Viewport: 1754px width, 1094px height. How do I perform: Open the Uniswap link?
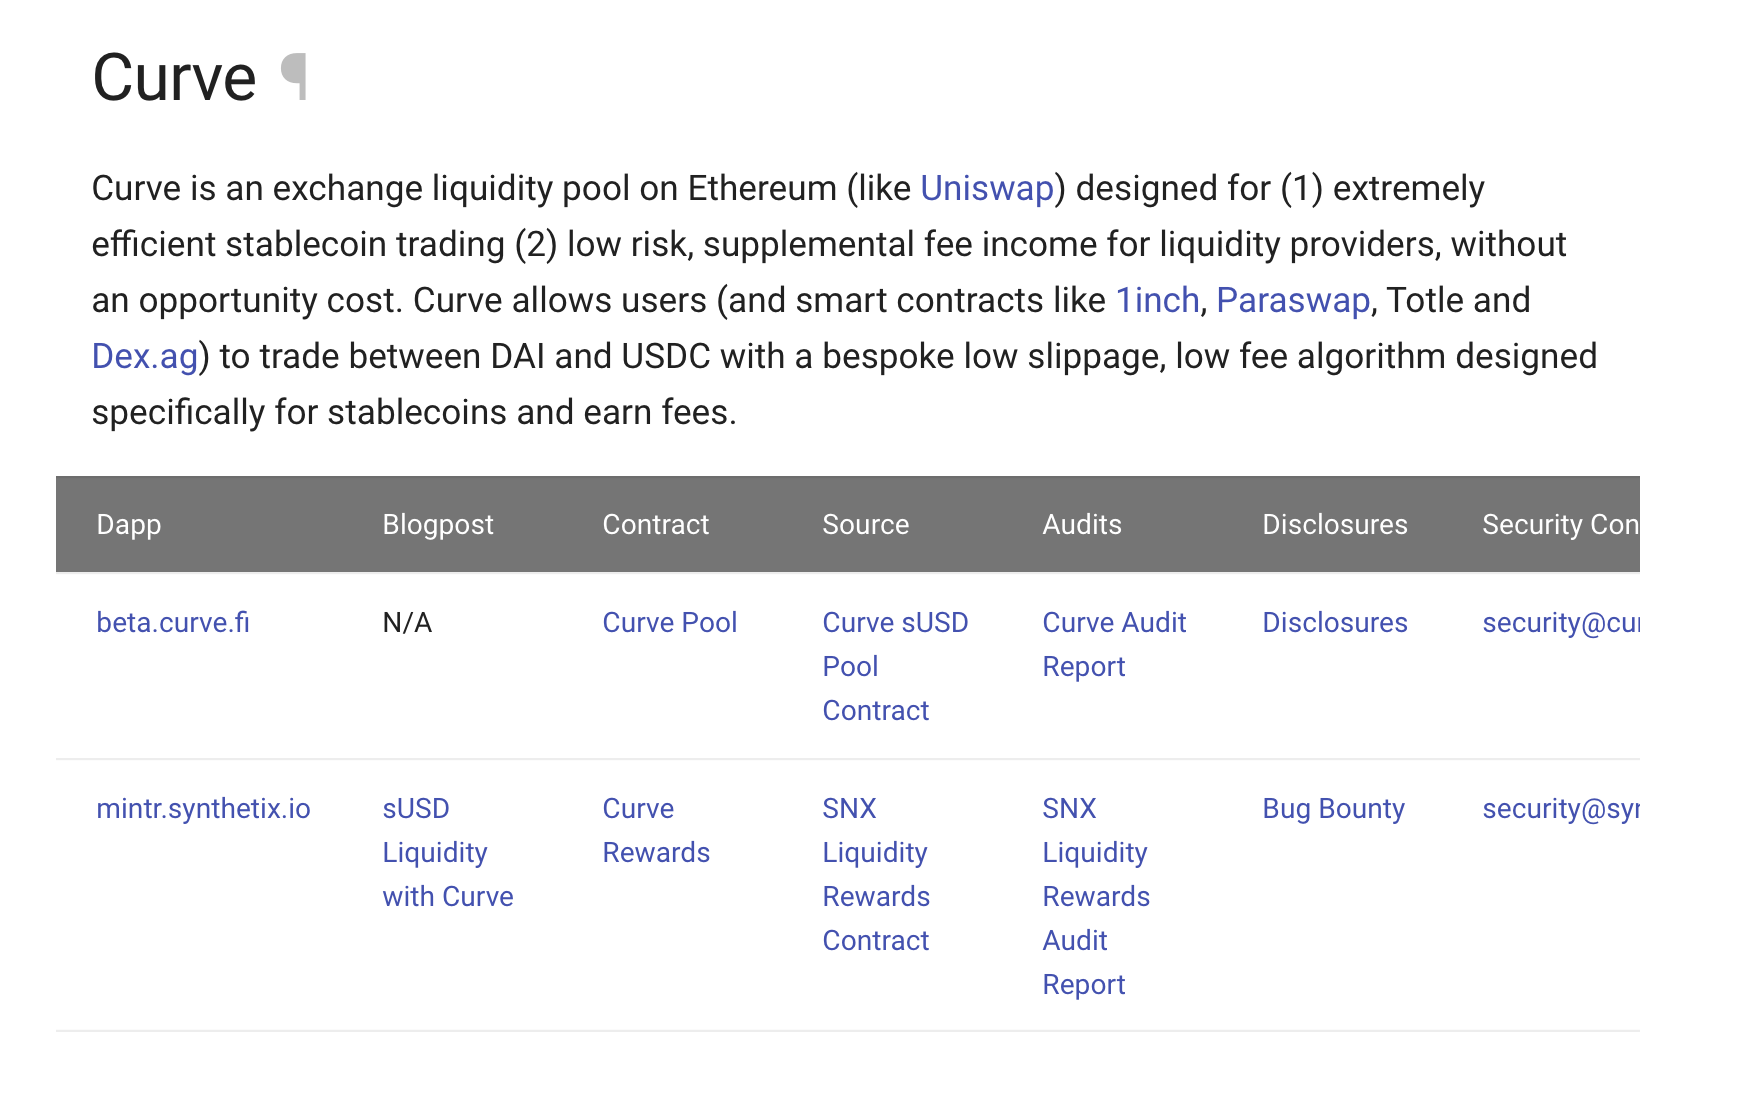[986, 188]
